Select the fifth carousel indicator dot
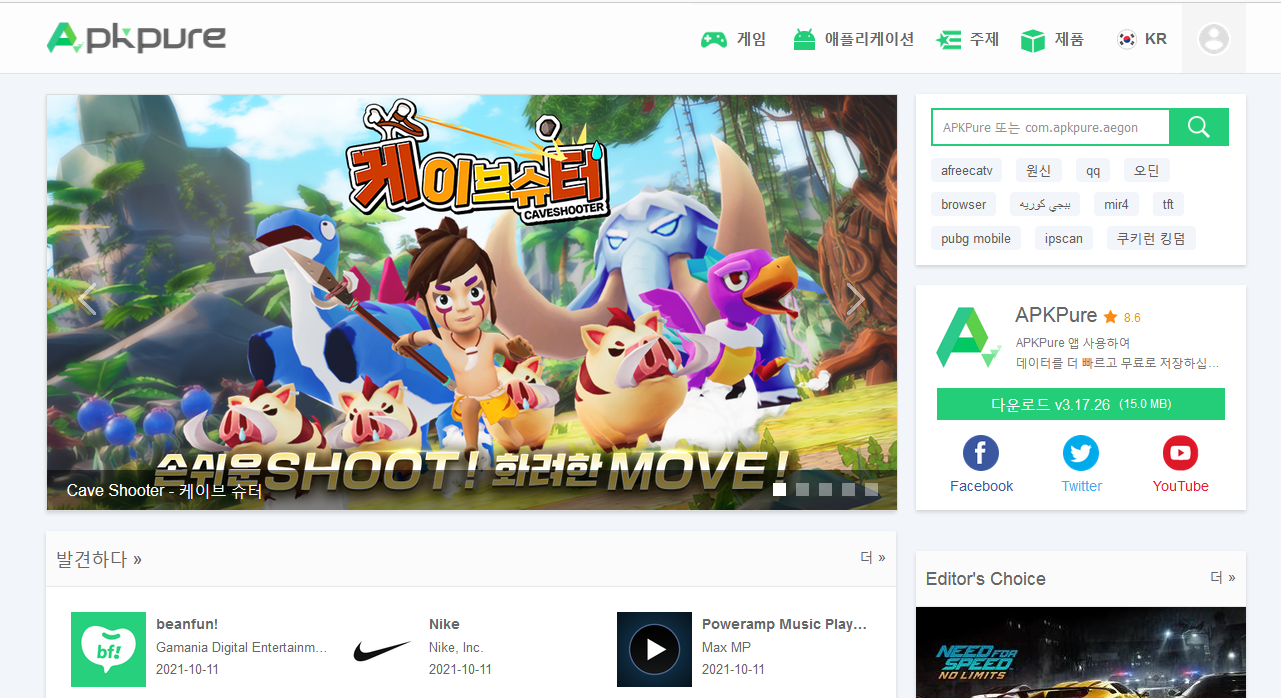The height and width of the screenshot is (698, 1281). point(871,490)
